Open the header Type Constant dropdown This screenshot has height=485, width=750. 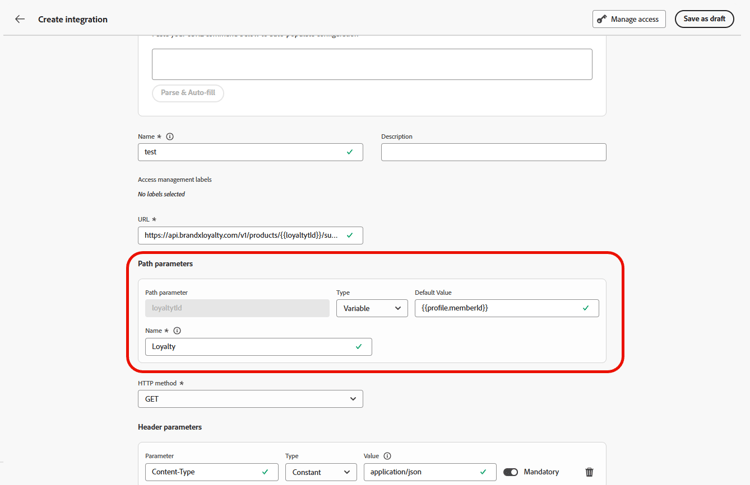pos(321,472)
